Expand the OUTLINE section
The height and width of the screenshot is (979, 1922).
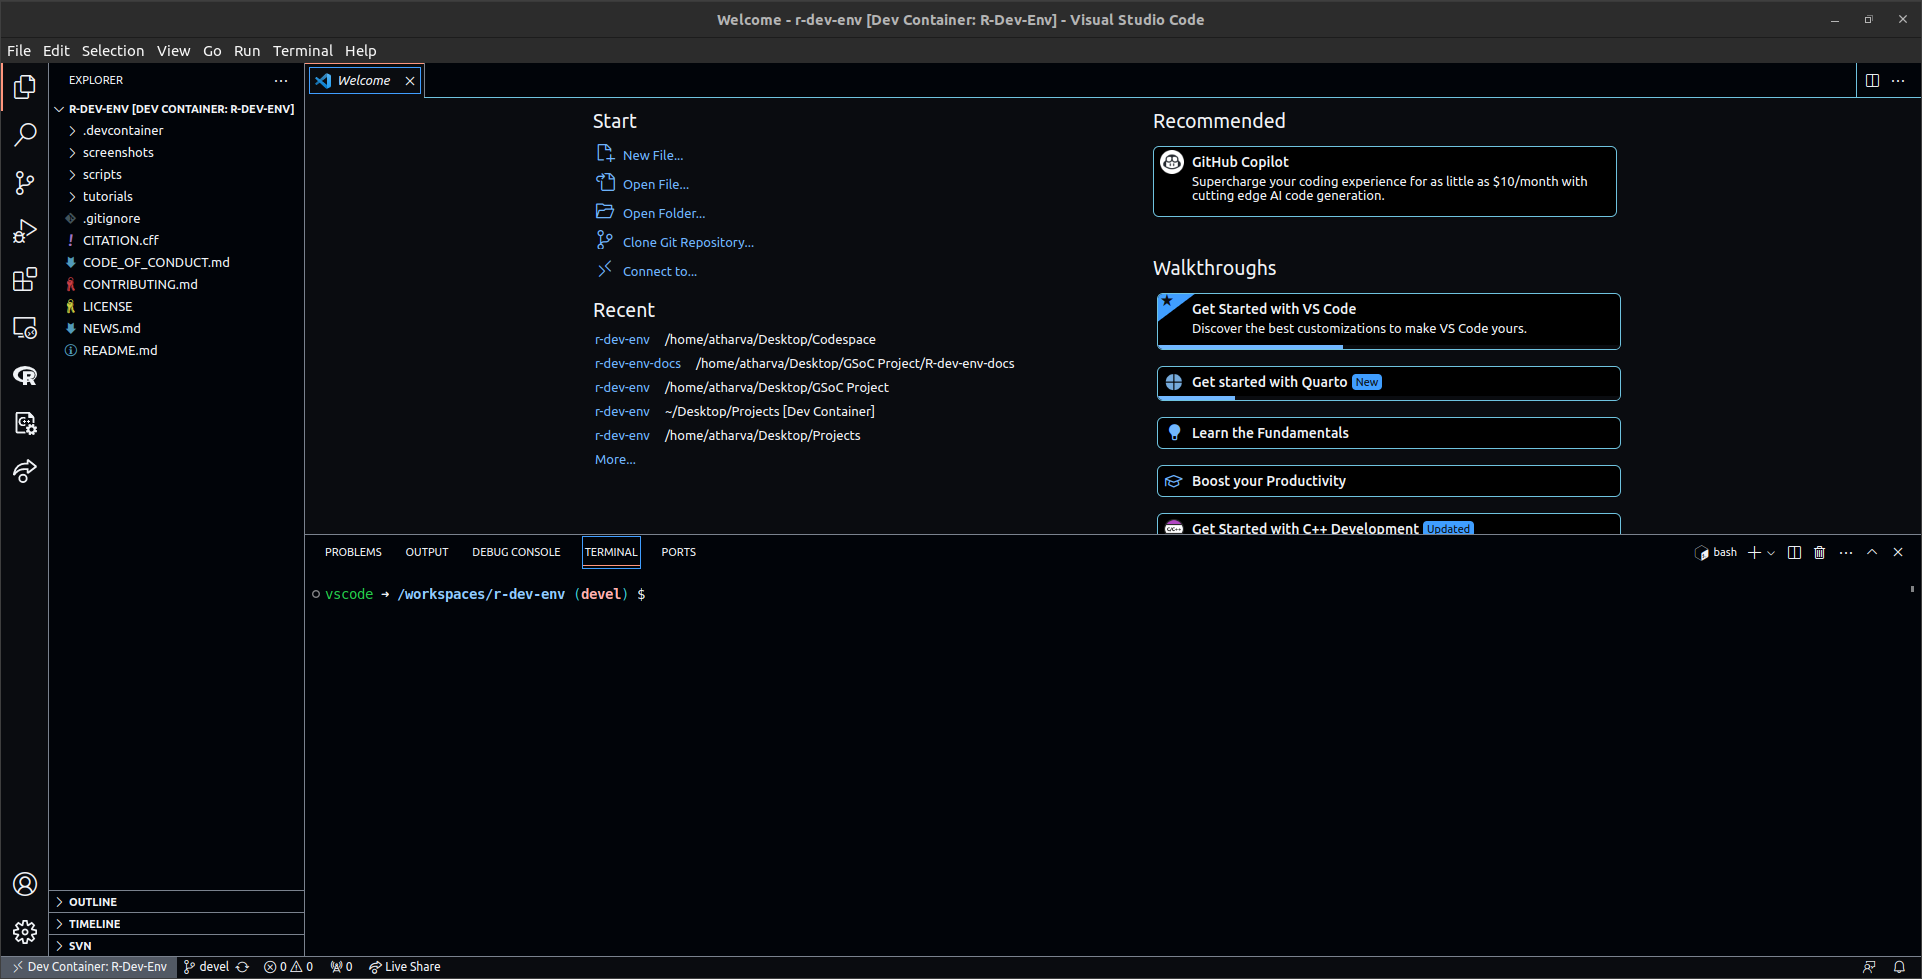[176, 902]
